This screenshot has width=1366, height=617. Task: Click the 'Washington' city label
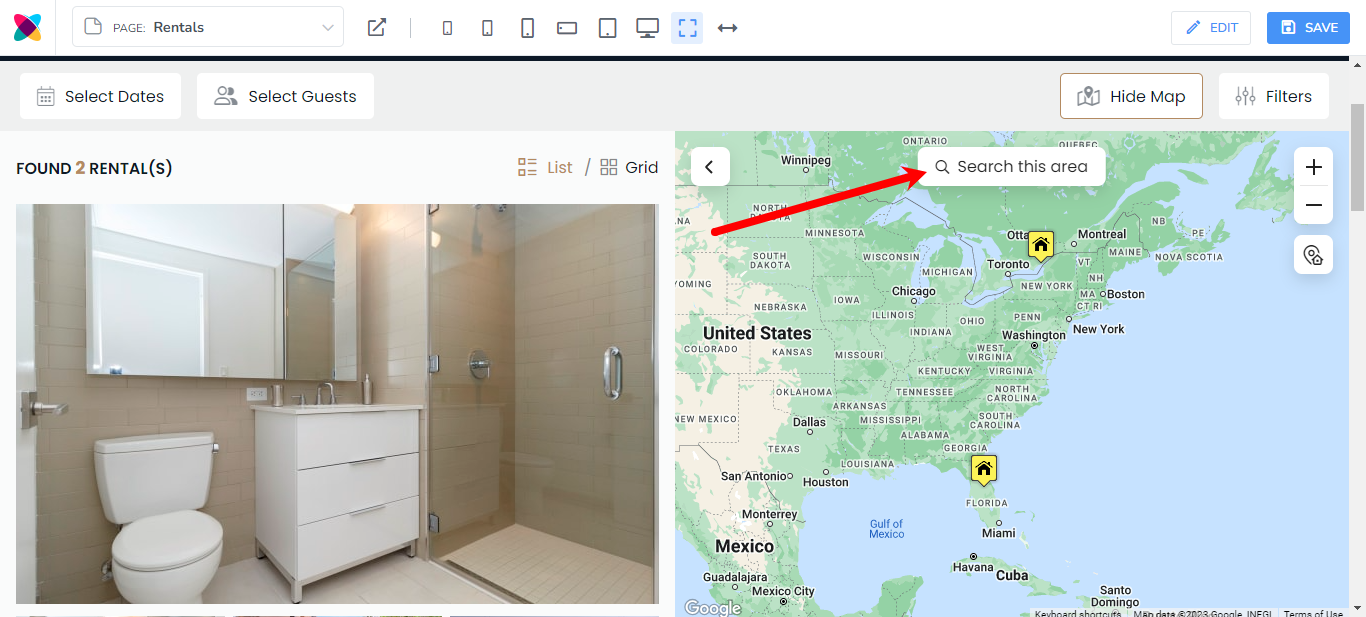click(1033, 335)
